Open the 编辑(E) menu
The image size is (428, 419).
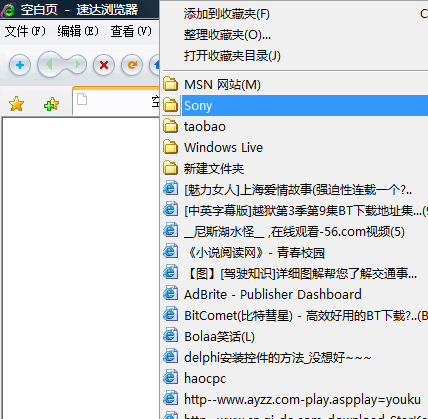point(78,31)
